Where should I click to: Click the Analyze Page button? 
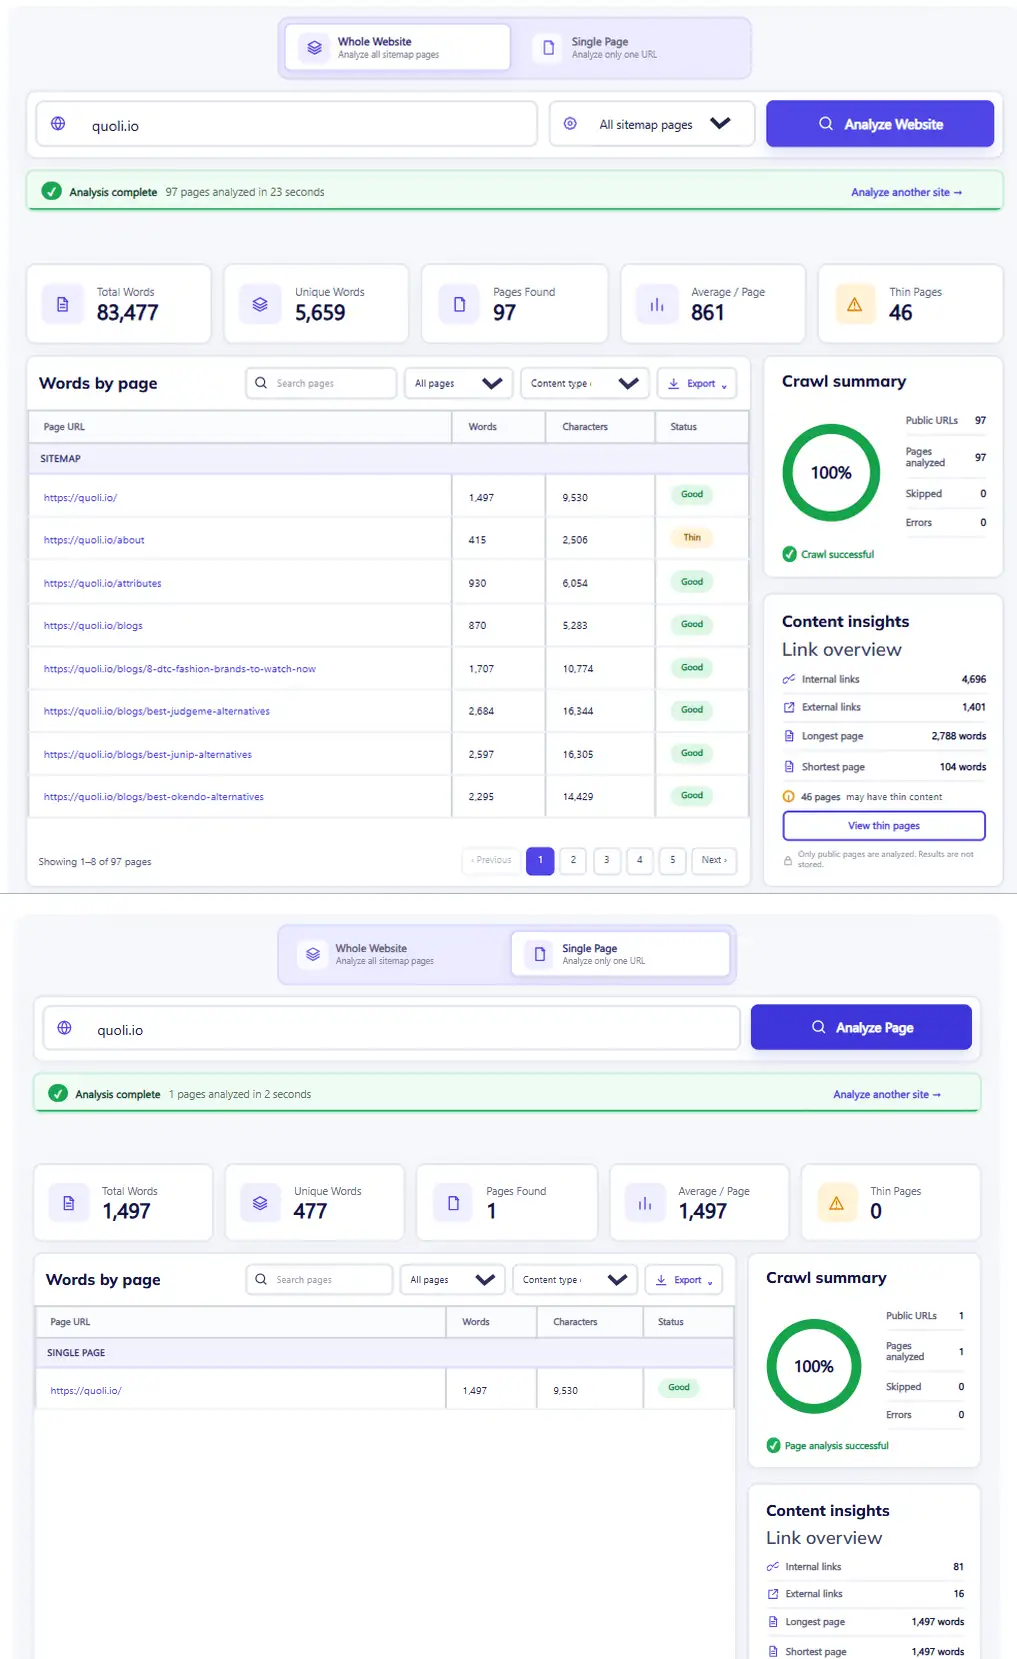[861, 1027]
